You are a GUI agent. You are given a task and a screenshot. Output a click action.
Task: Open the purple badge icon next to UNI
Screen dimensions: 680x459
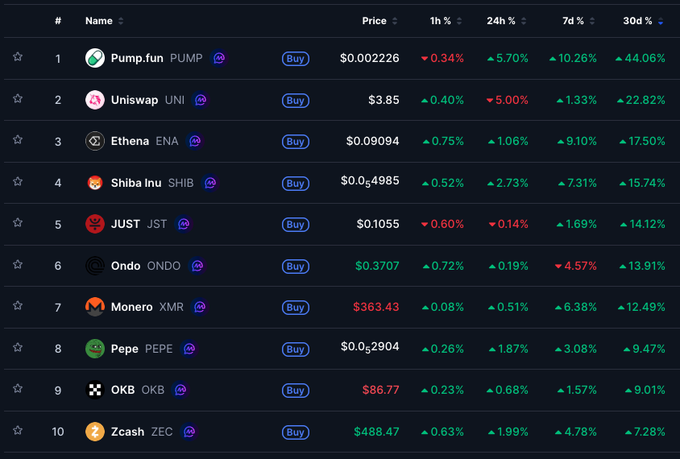click(200, 100)
